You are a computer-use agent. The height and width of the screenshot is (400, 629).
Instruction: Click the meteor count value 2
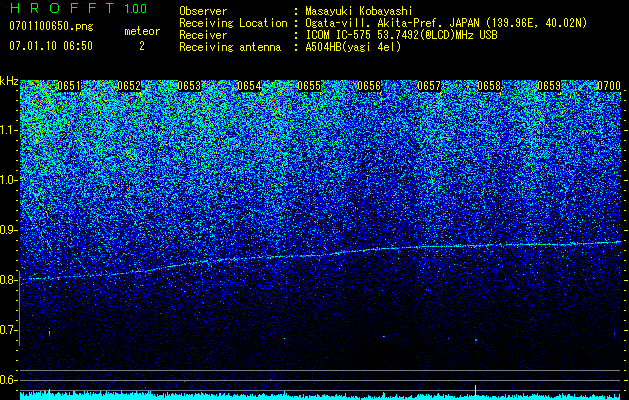pyautogui.click(x=142, y=46)
